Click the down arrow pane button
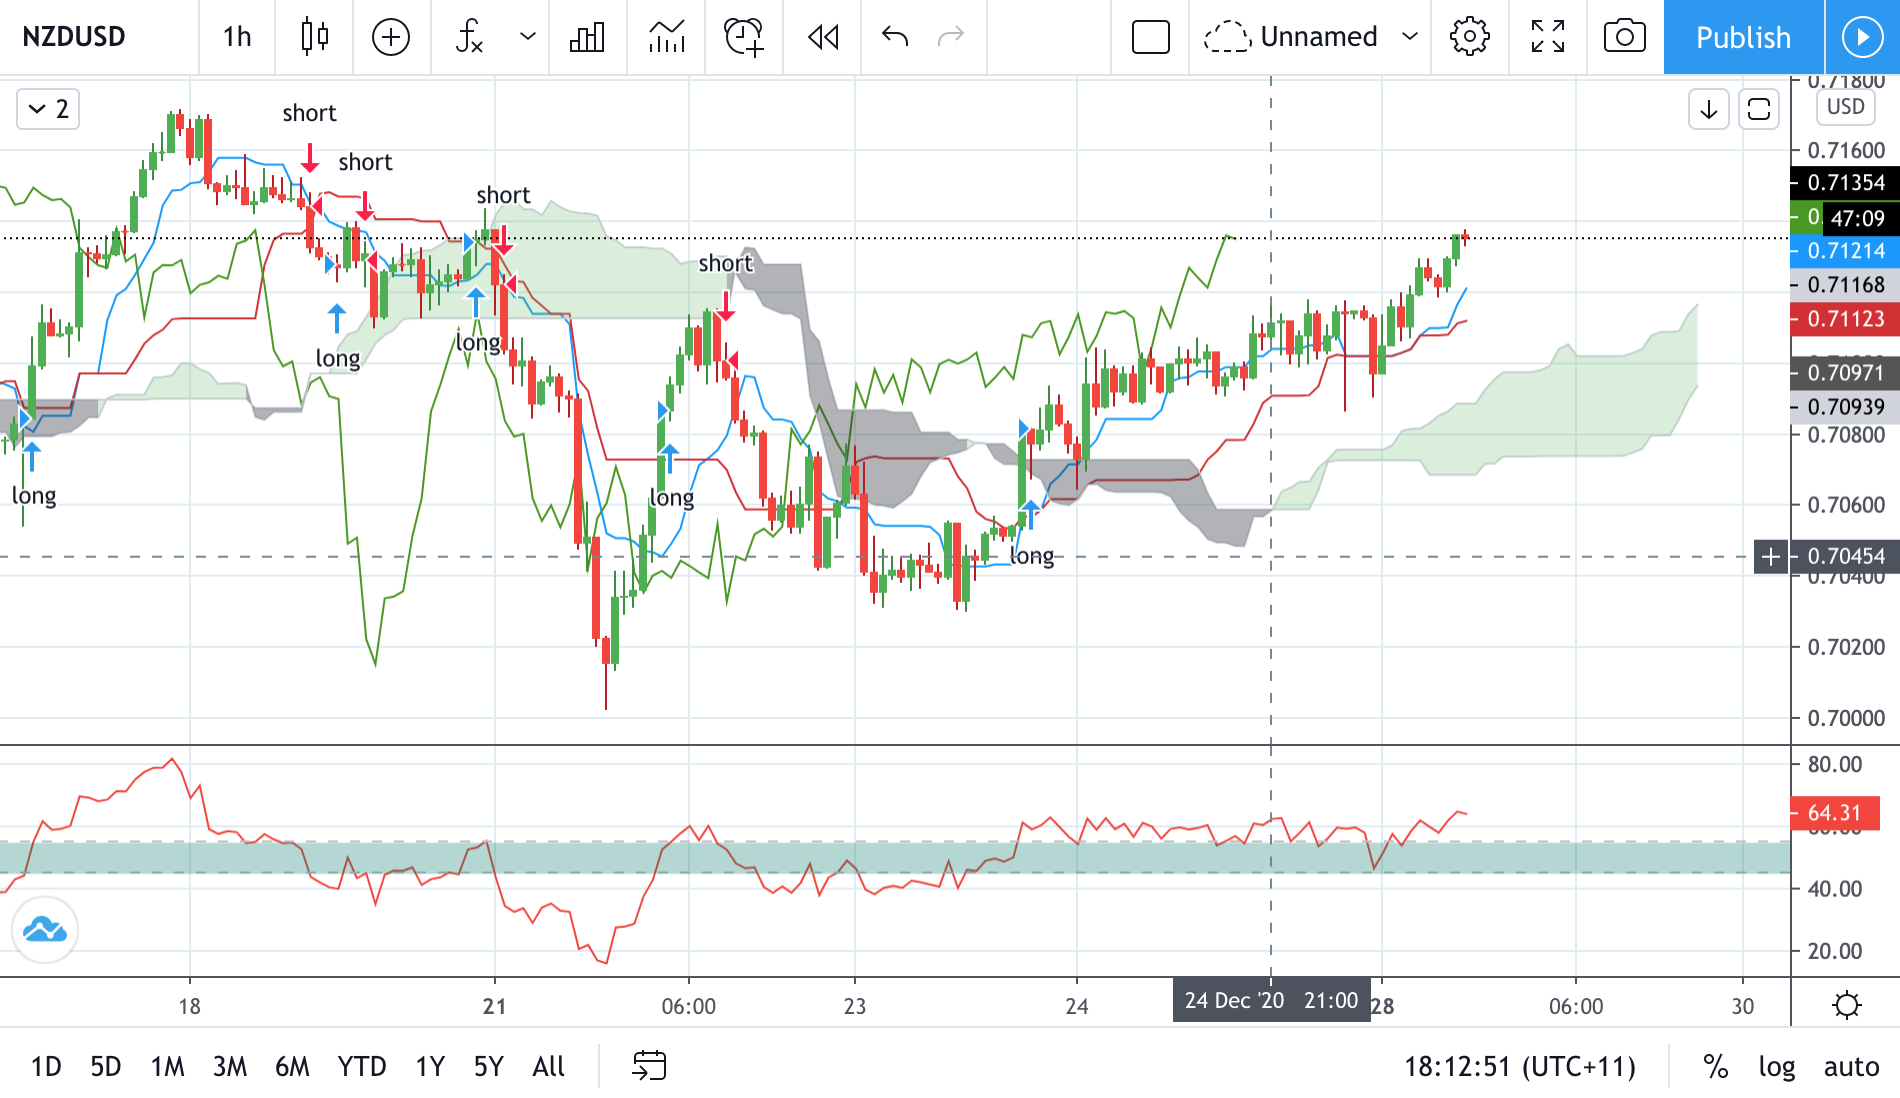This screenshot has width=1900, height=1098. tap(1709, 109)
